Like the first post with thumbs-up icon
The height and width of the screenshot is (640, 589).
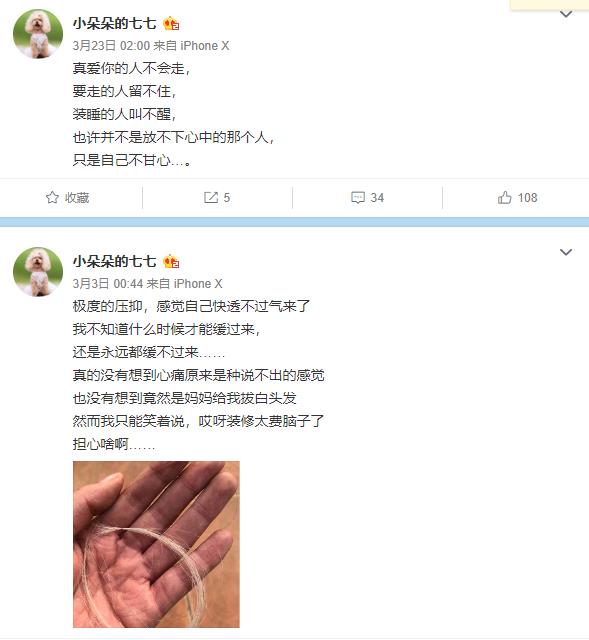tap(505, 198)
